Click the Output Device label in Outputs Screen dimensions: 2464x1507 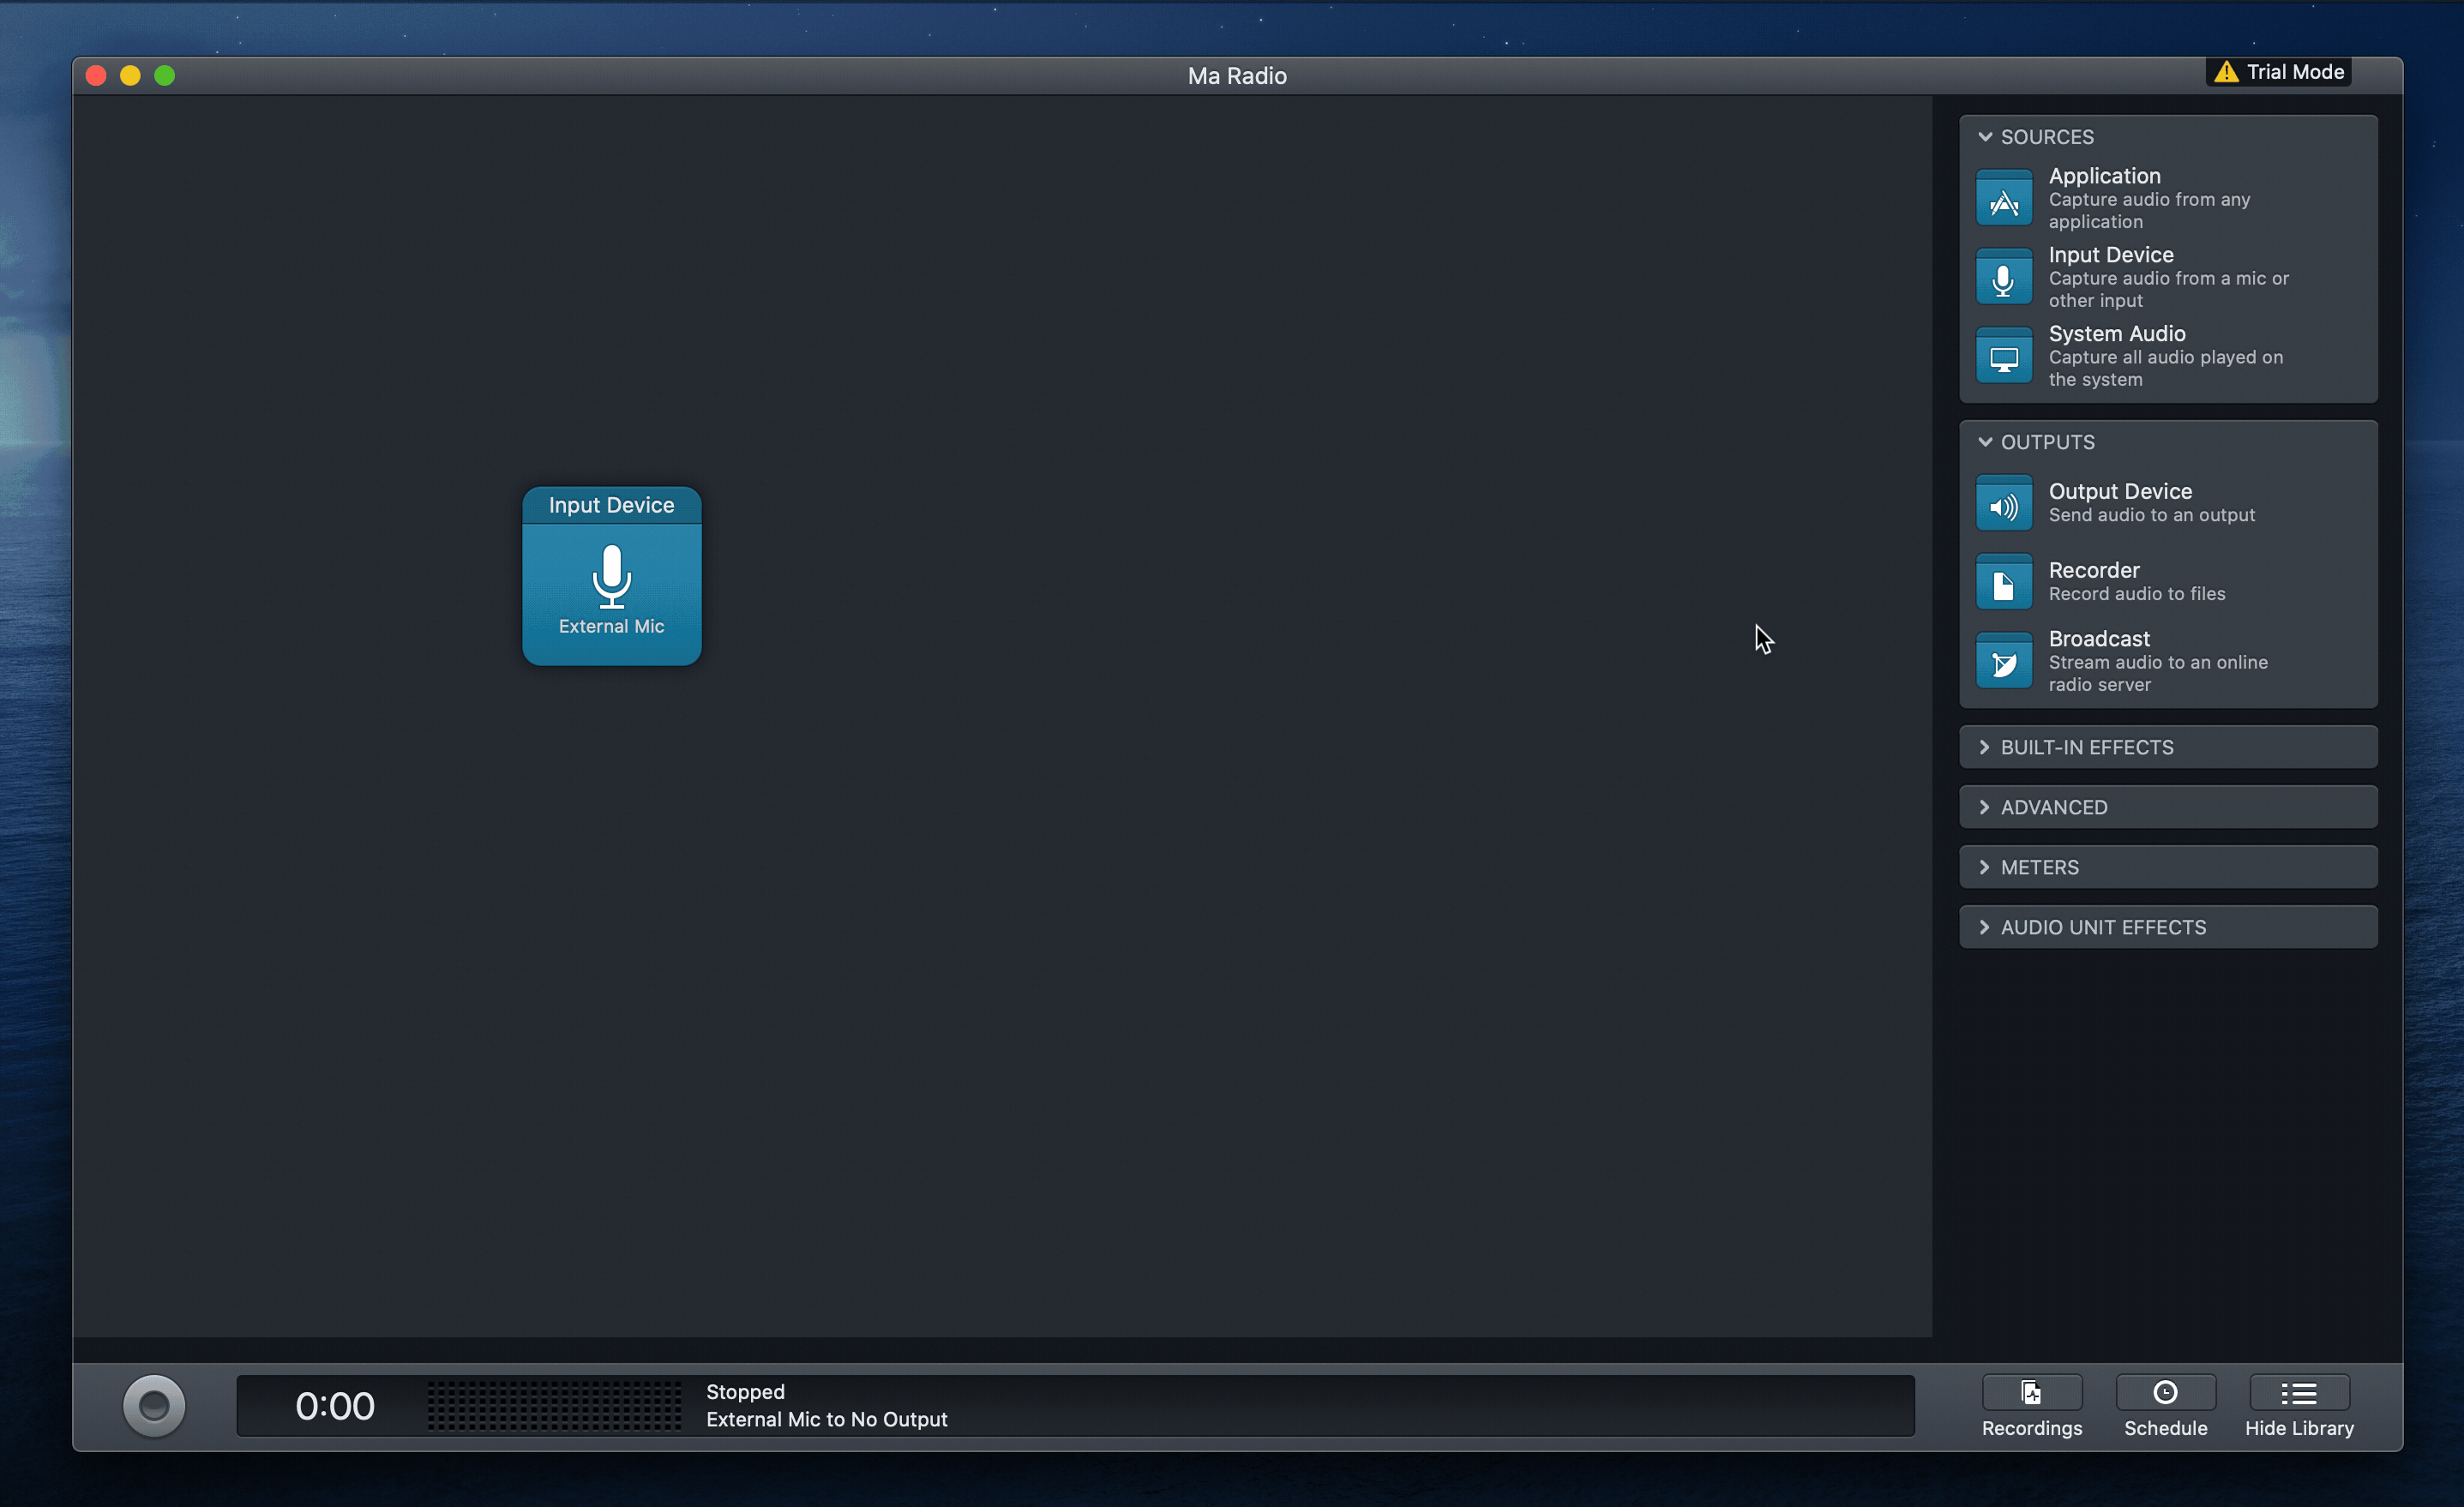click(x=2120, y=491)
